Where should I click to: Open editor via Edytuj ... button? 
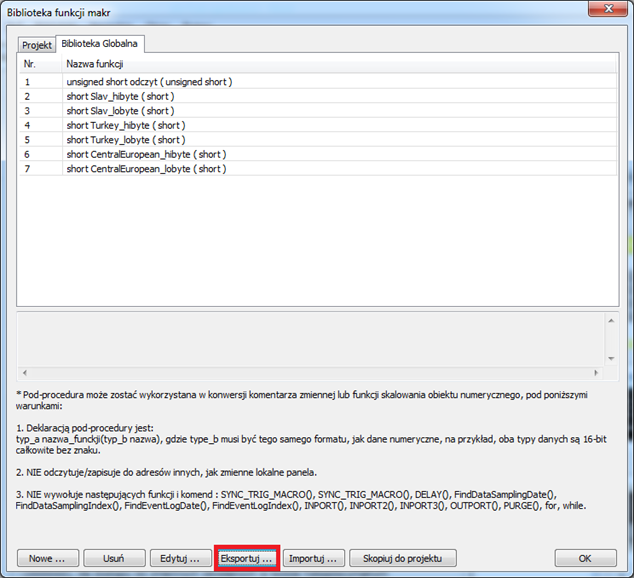coord(180,558)
